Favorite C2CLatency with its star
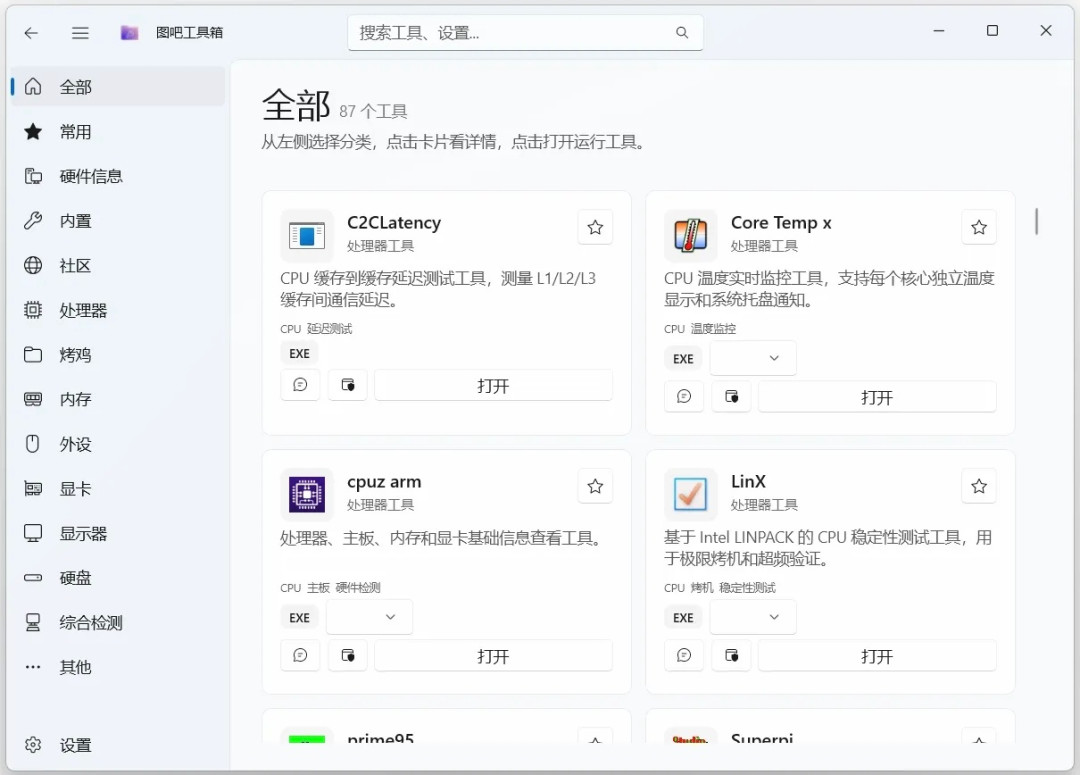 (x=595, y=227)
